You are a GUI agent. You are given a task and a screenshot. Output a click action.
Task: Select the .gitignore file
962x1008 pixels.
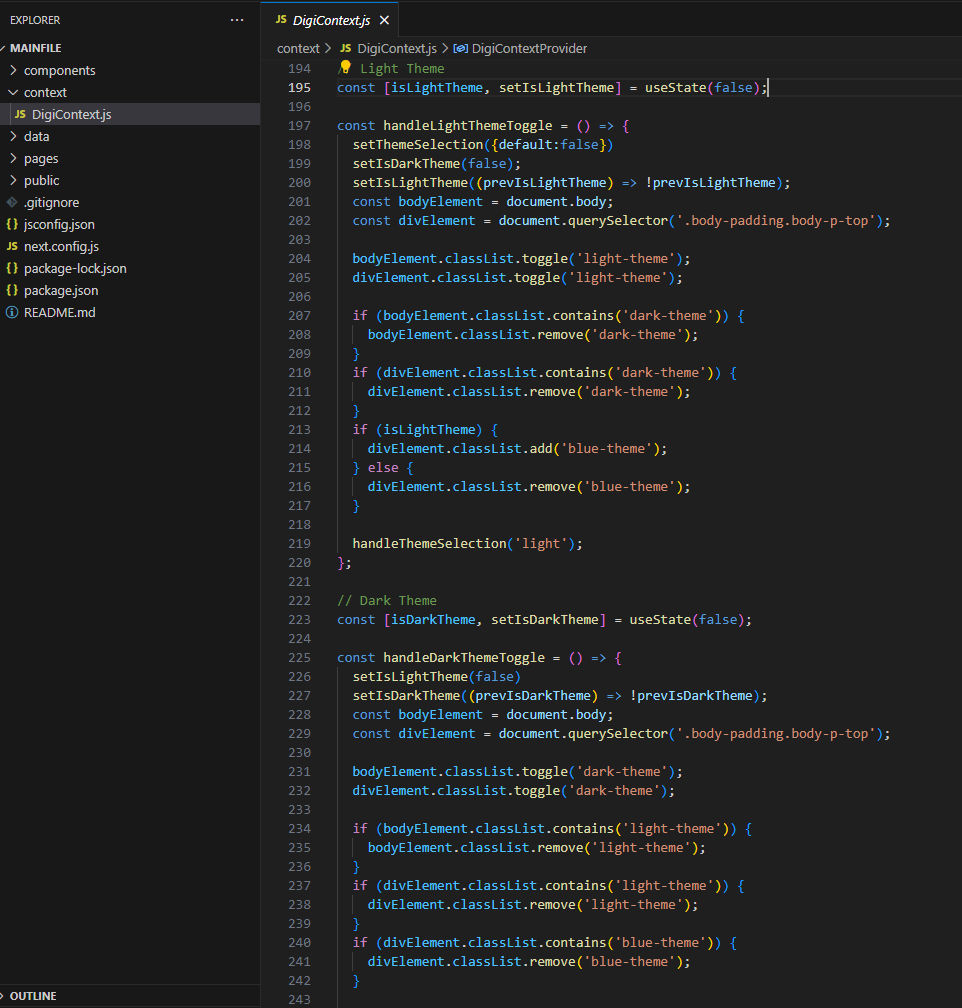pos(51,202)
